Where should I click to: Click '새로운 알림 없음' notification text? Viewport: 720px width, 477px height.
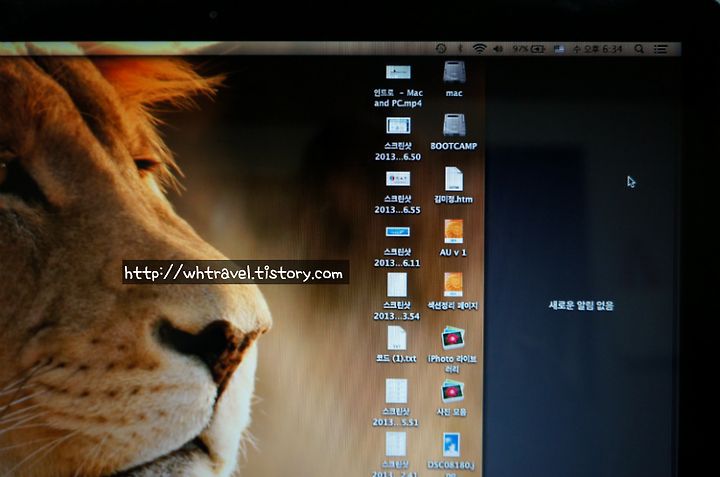tap(581, 305)
